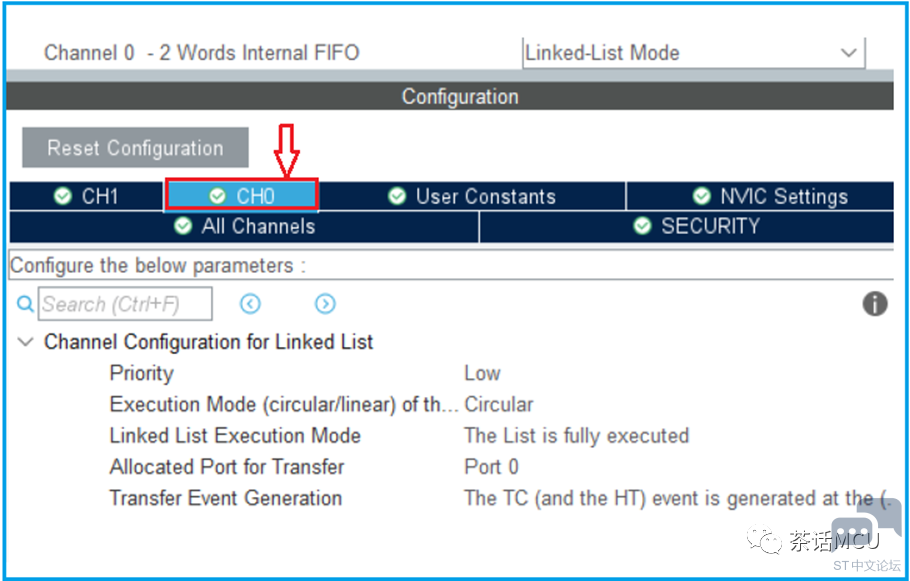Select the Transfer Event Generation row
This screenshot has width=910, height=581.
(x=453, y=499)
